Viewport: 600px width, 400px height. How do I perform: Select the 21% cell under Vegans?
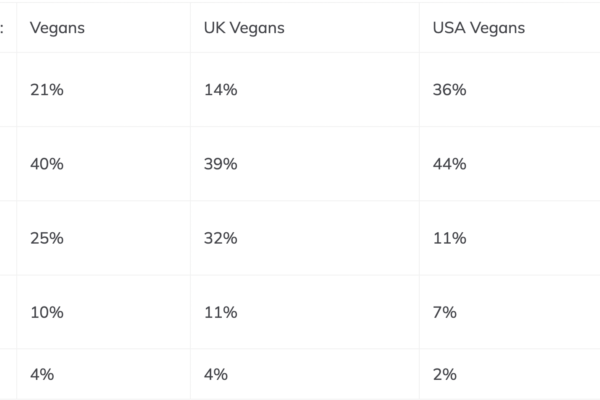click(47, 90)
